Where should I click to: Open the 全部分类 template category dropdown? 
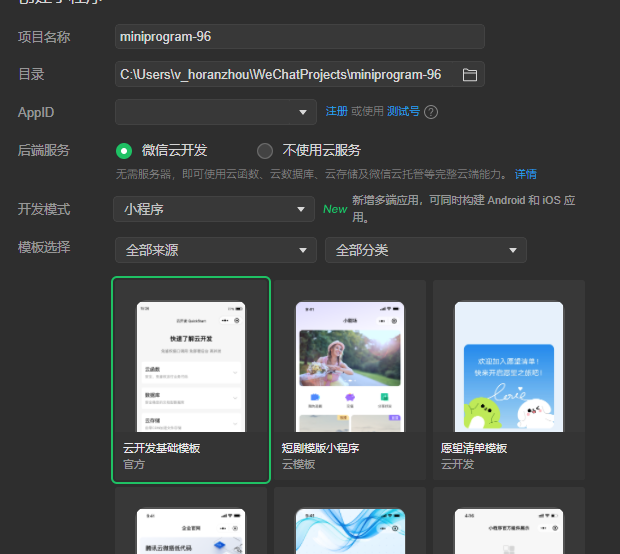(425, 250)
